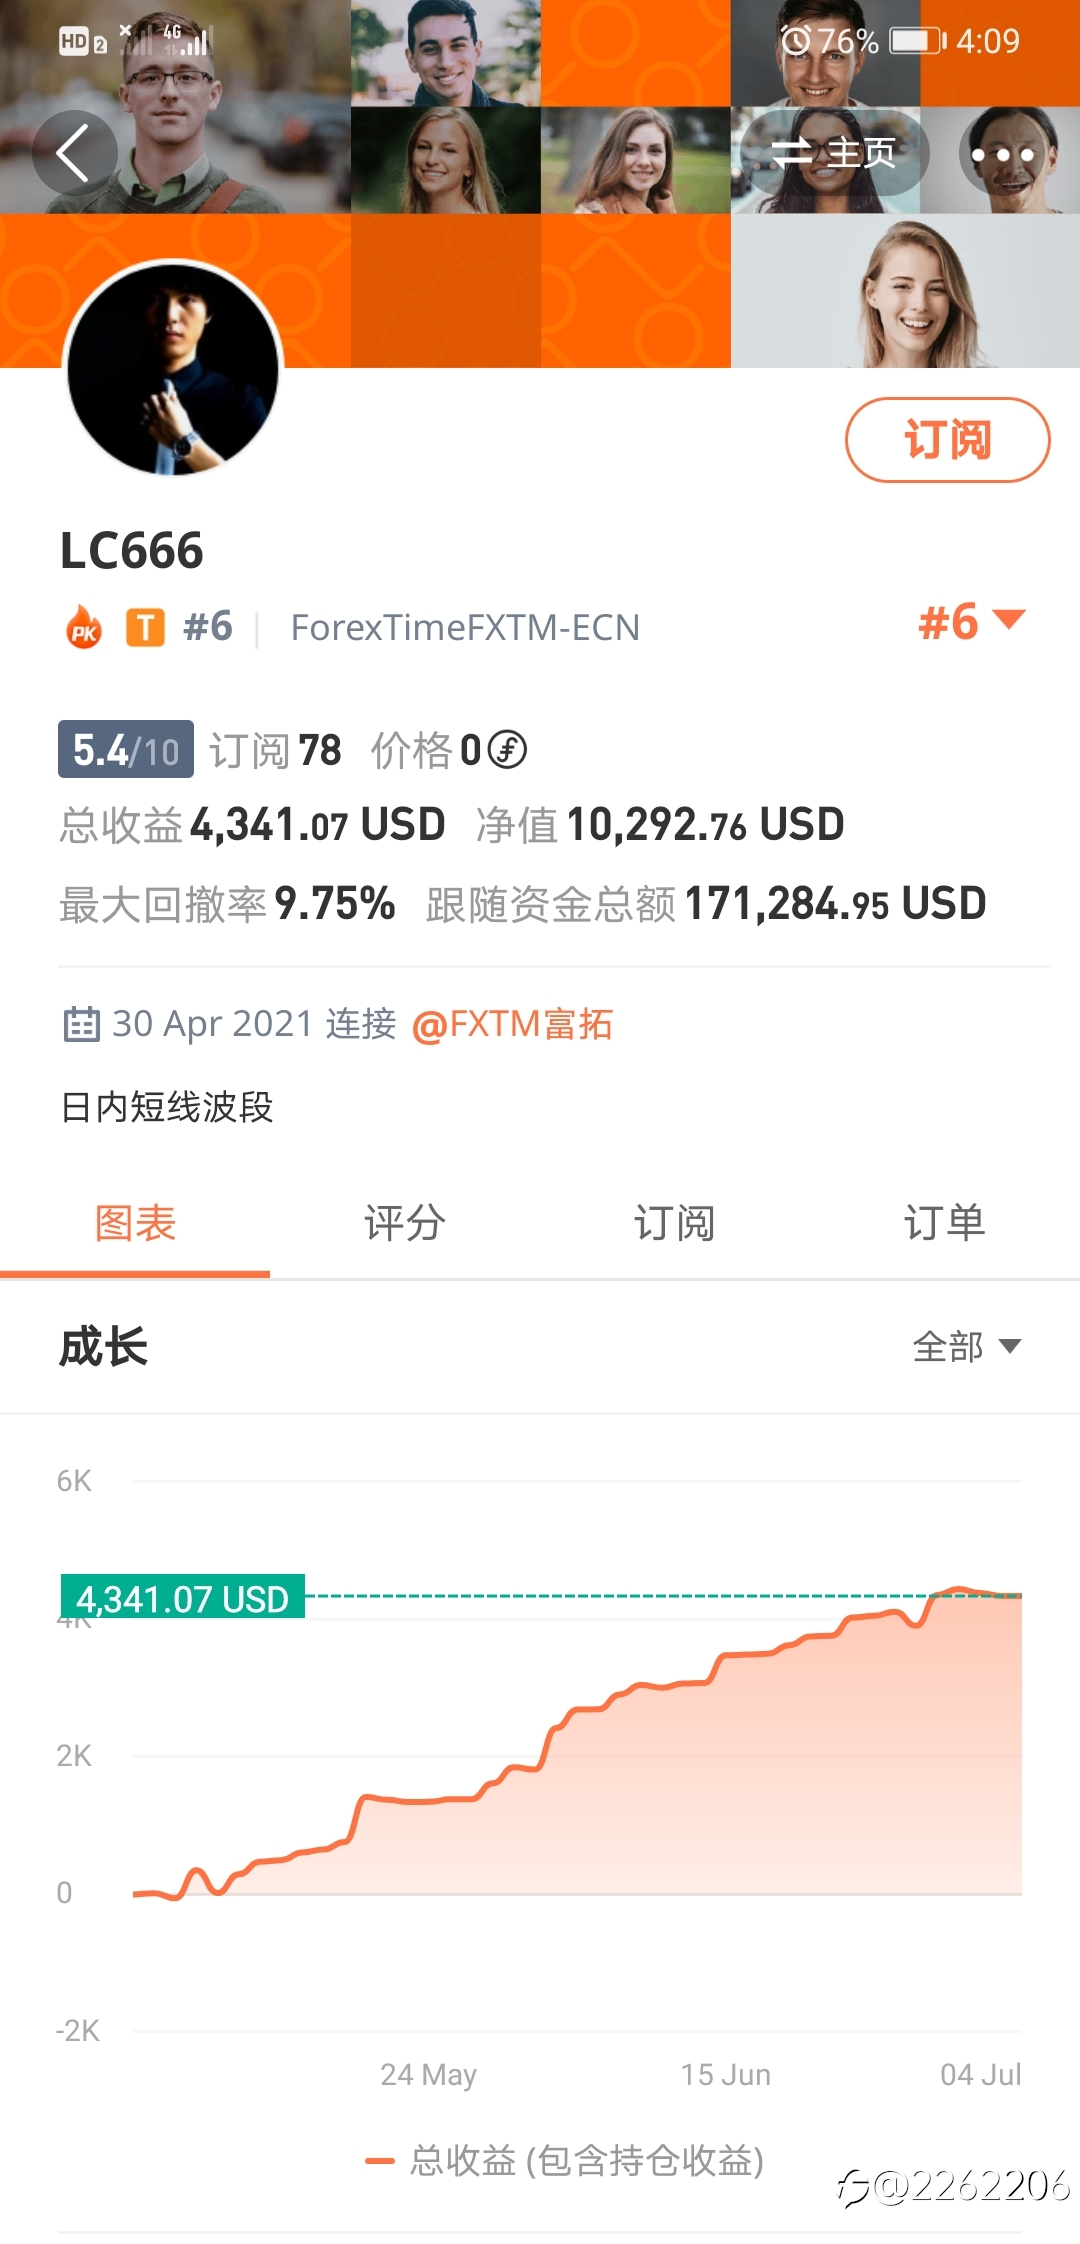Tap the price currency coin icon
Viewport: 1080px width, 2244px height.
(x=508, y=749)
